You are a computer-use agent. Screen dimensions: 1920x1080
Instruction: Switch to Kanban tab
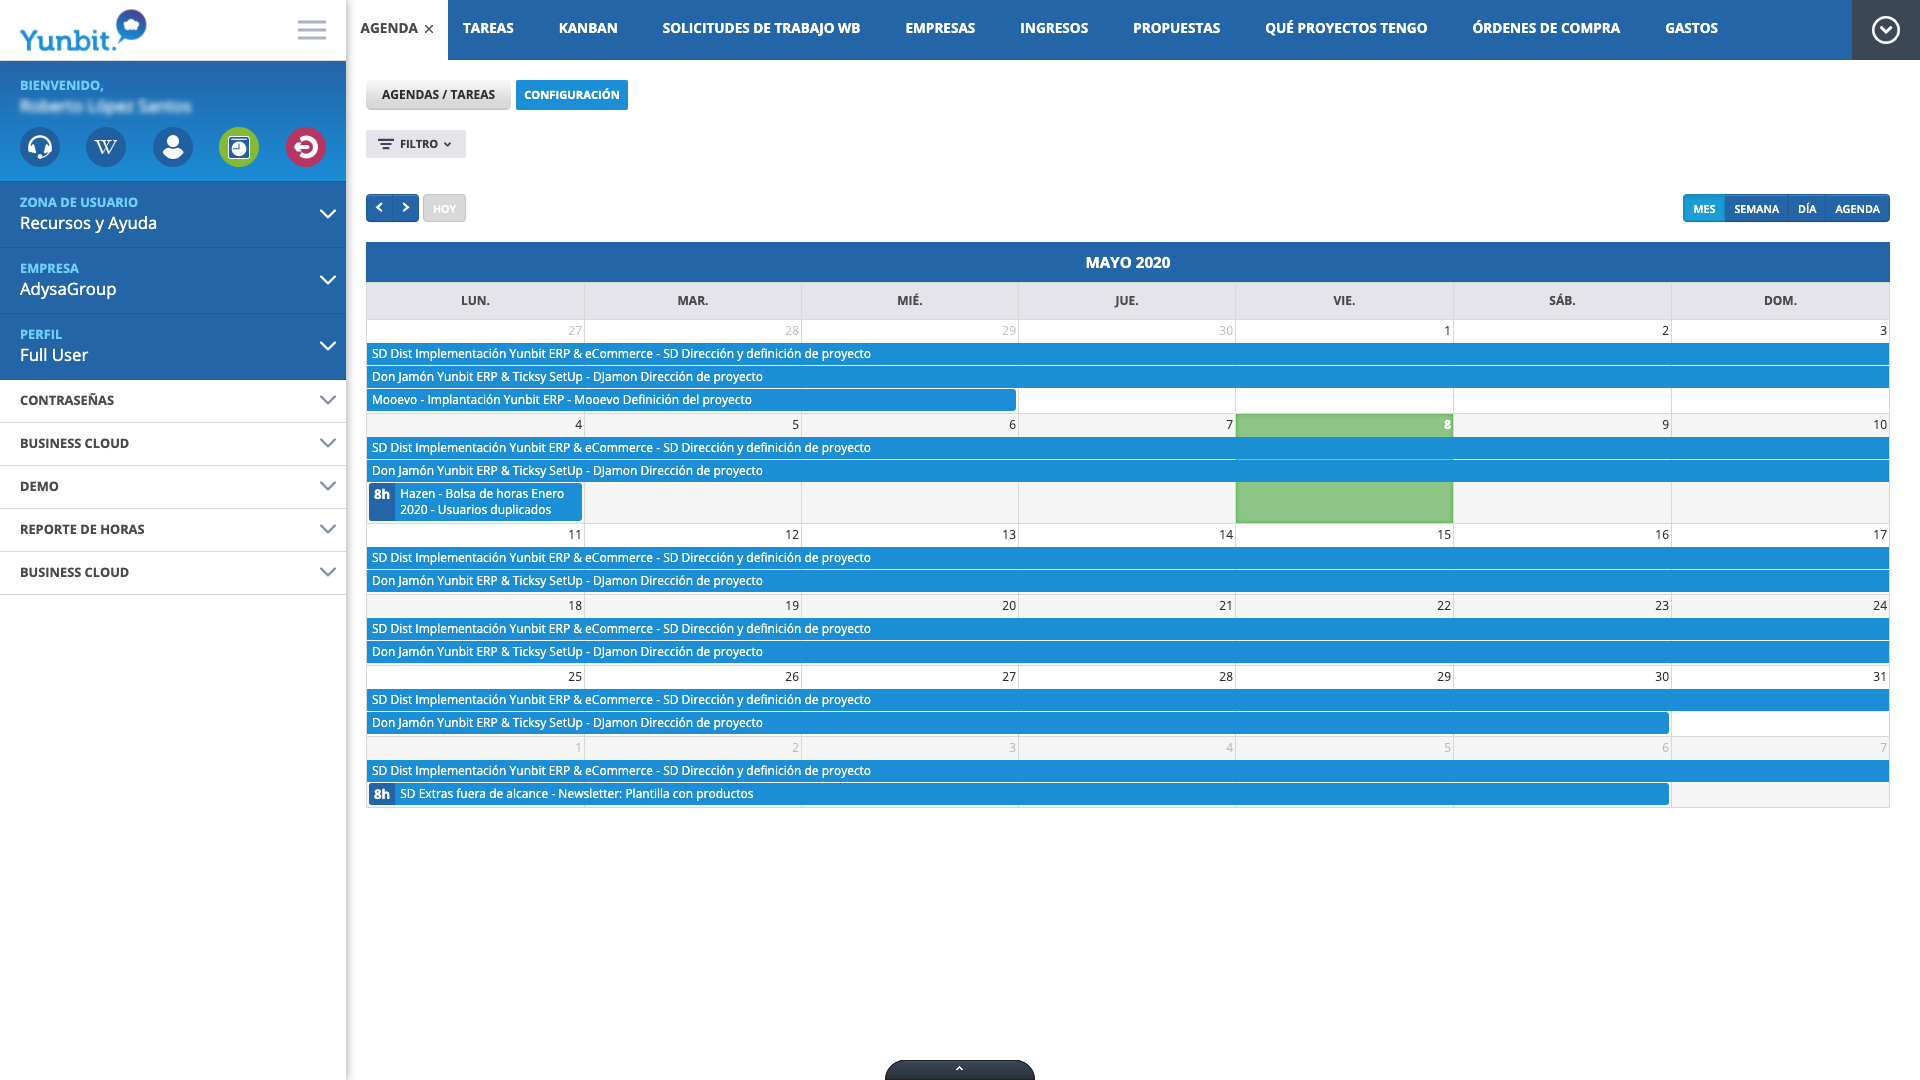[588, 29]
